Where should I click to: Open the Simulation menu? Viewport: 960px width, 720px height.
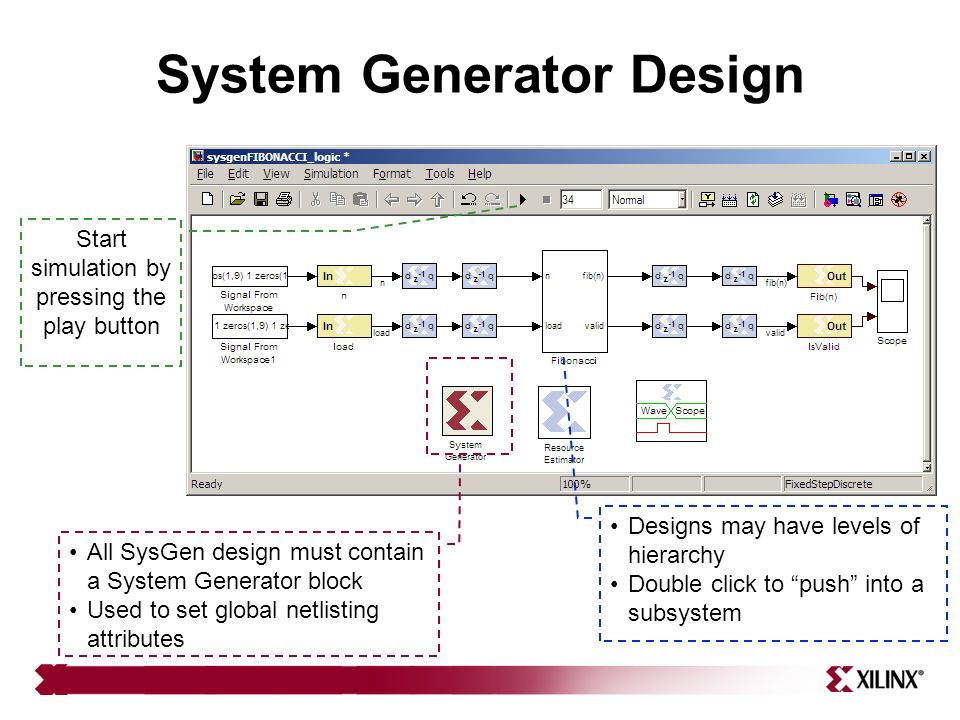[x=331, y=174]
